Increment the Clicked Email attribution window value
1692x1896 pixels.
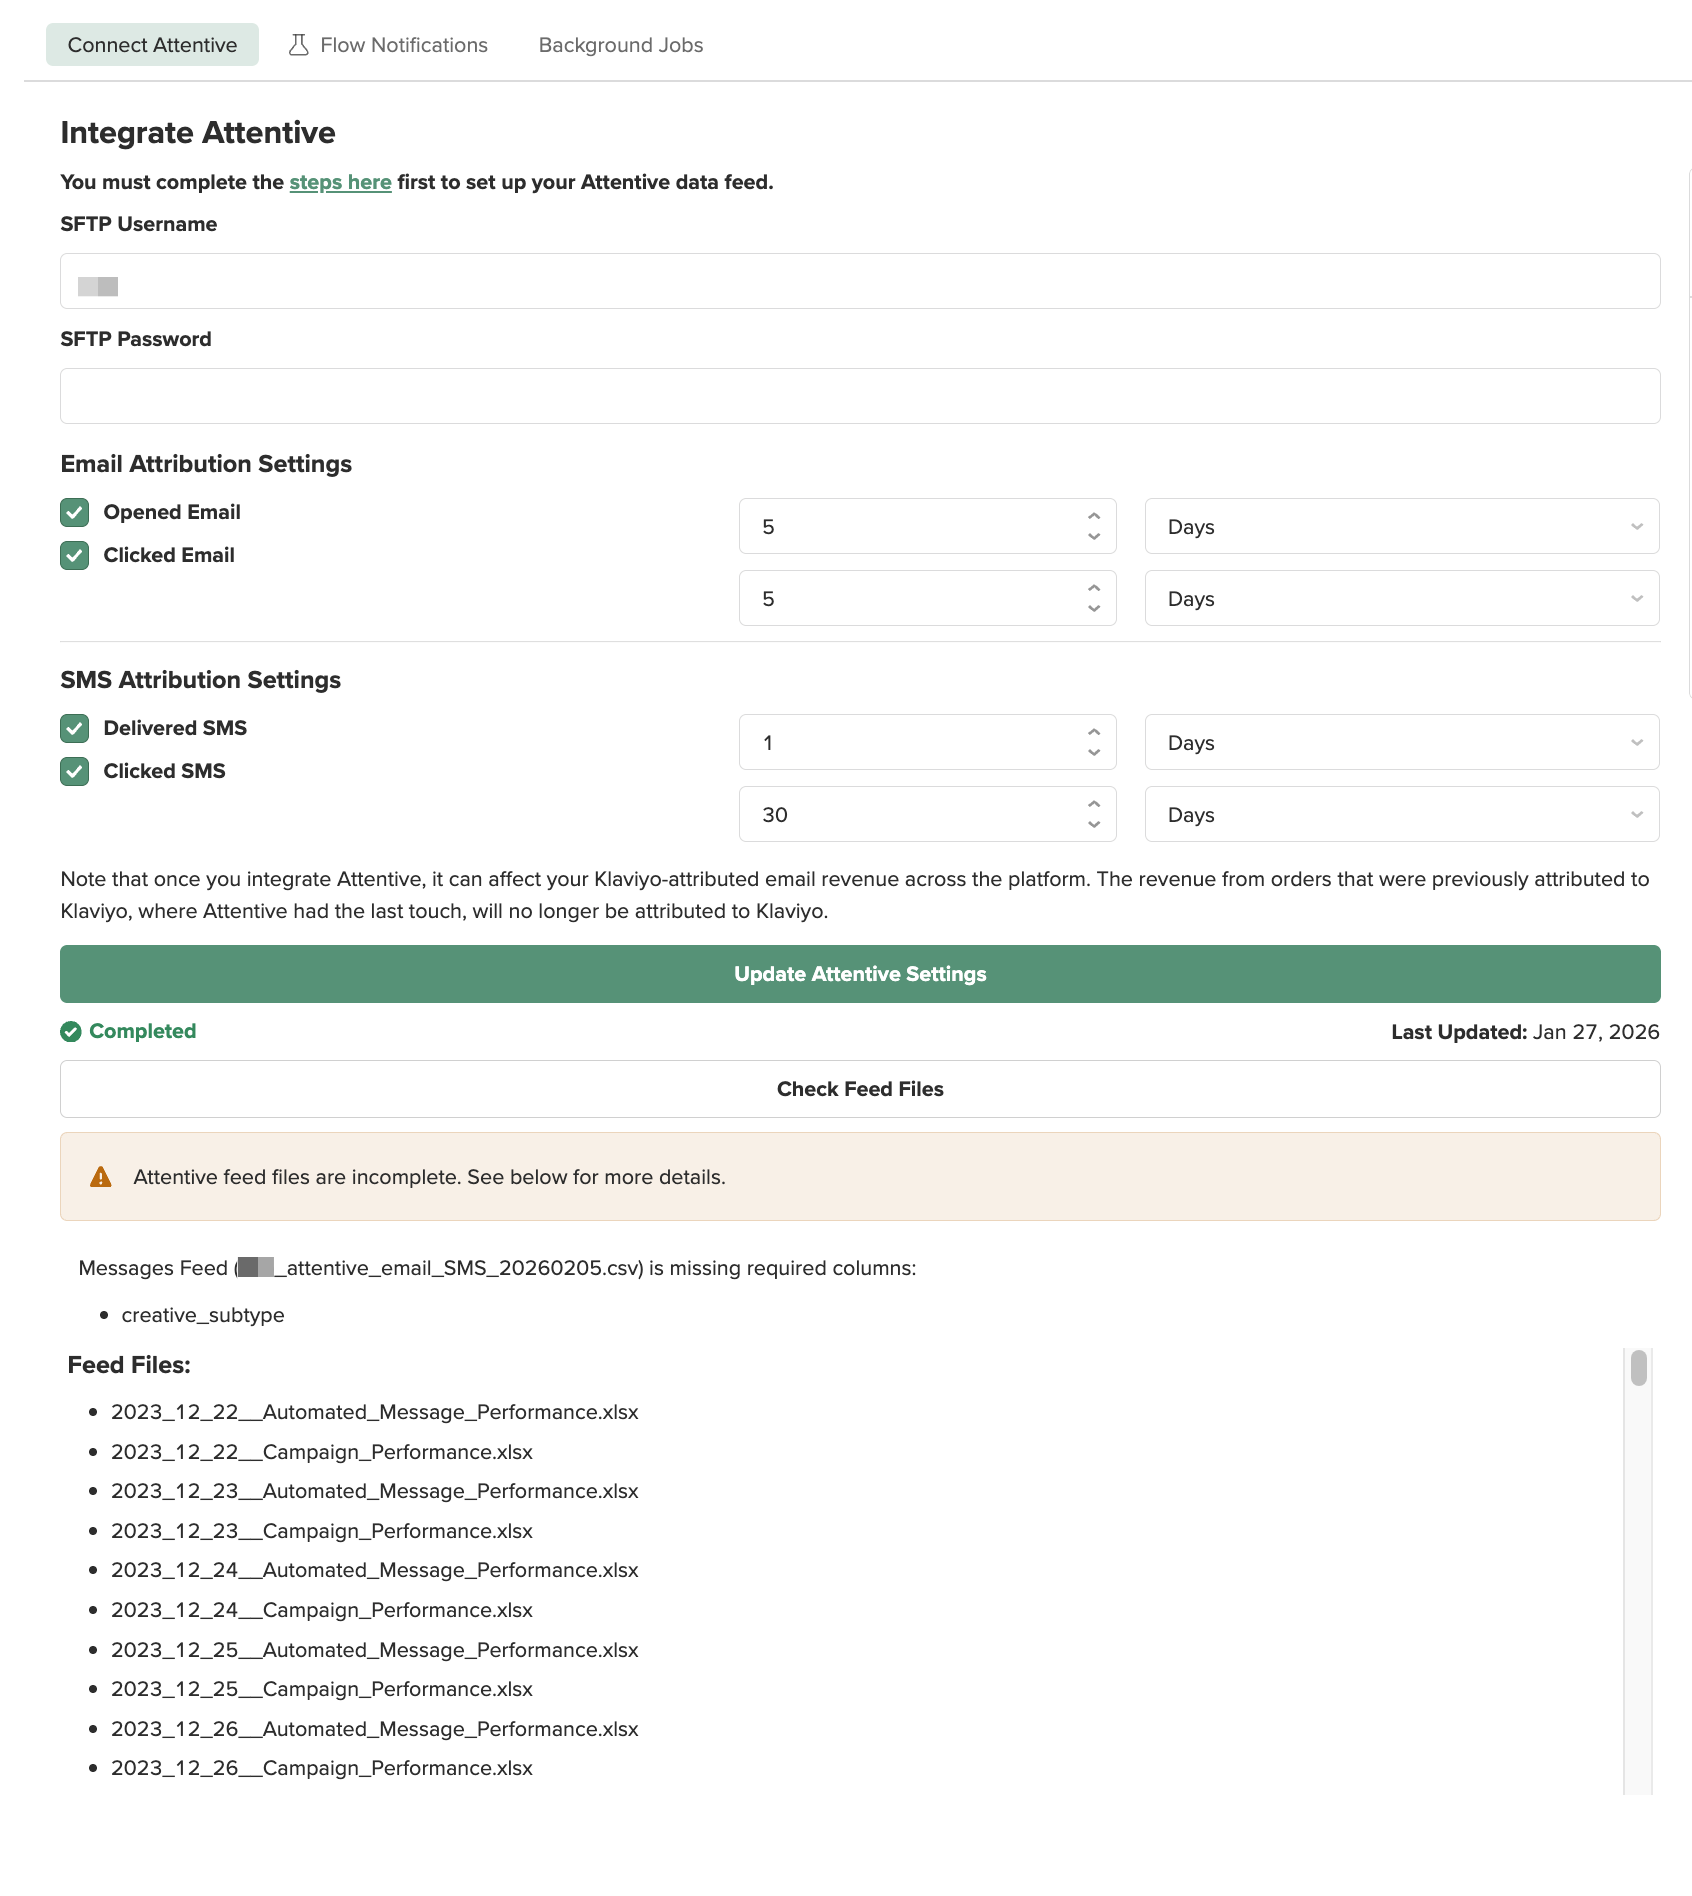tap(1094, 589)
